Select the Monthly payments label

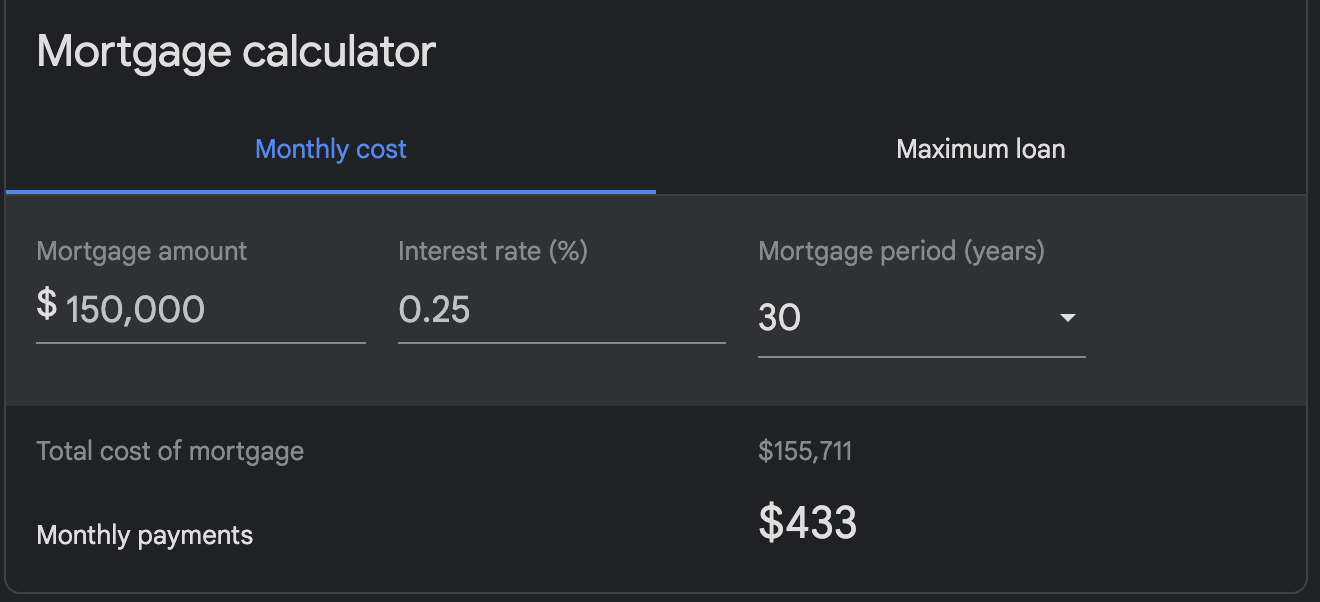pyautogui.click(x=145, y=536)
